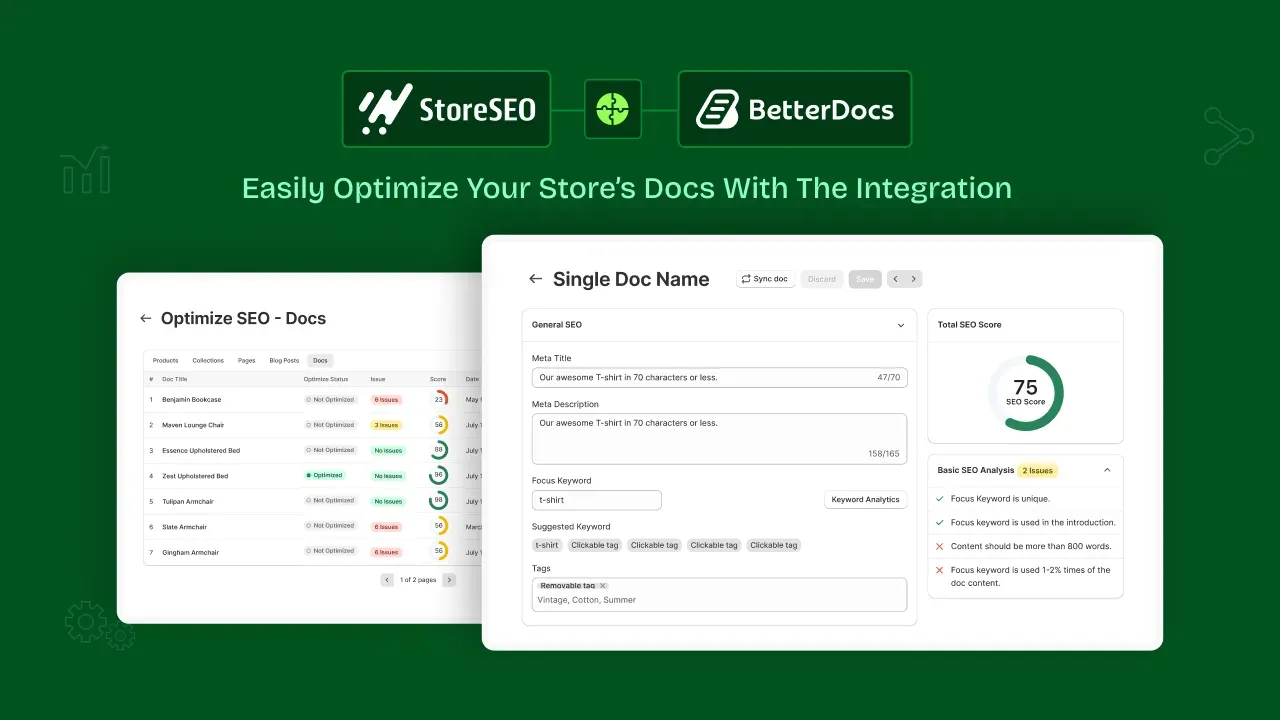Click the Meta Description text area
Screen dimensions: 1280x720
coord(719,439)
